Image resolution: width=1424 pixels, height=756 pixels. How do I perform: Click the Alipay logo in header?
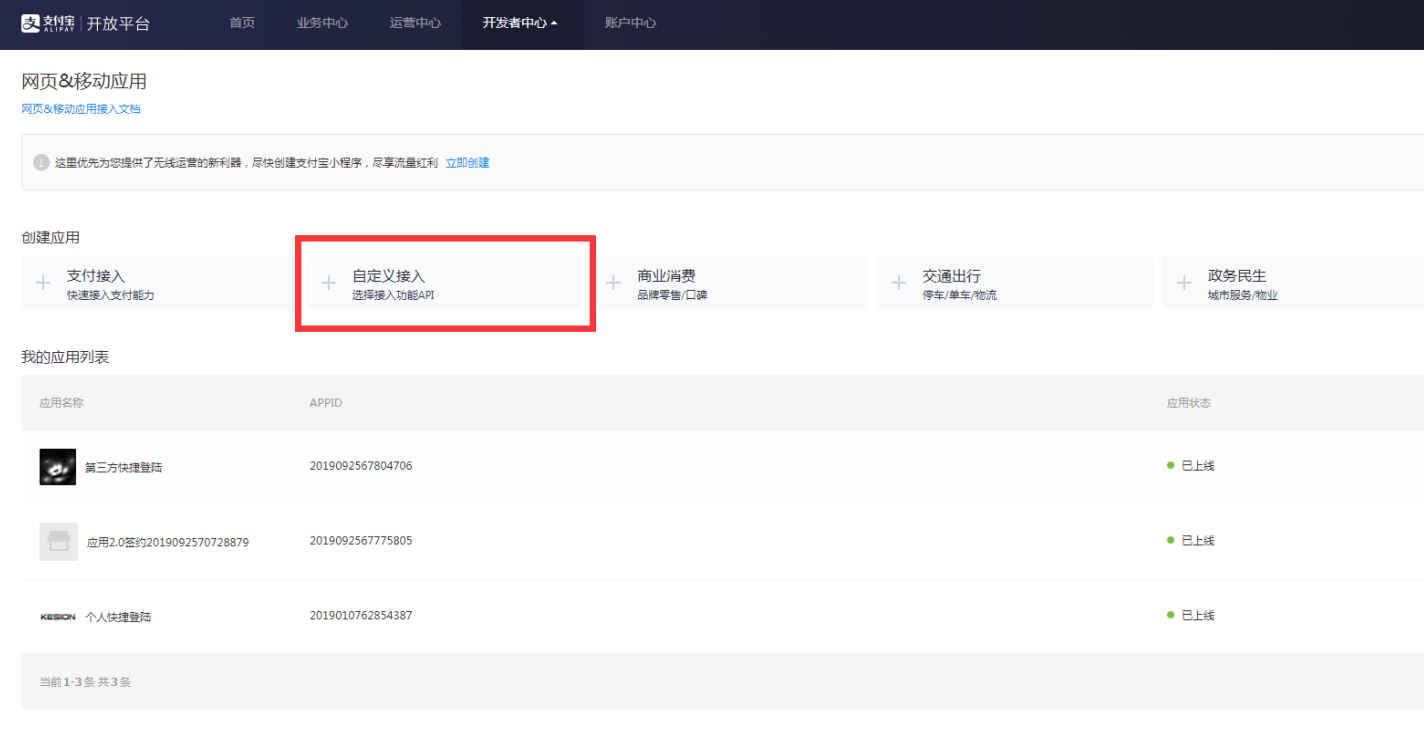(x=49, y=23)
